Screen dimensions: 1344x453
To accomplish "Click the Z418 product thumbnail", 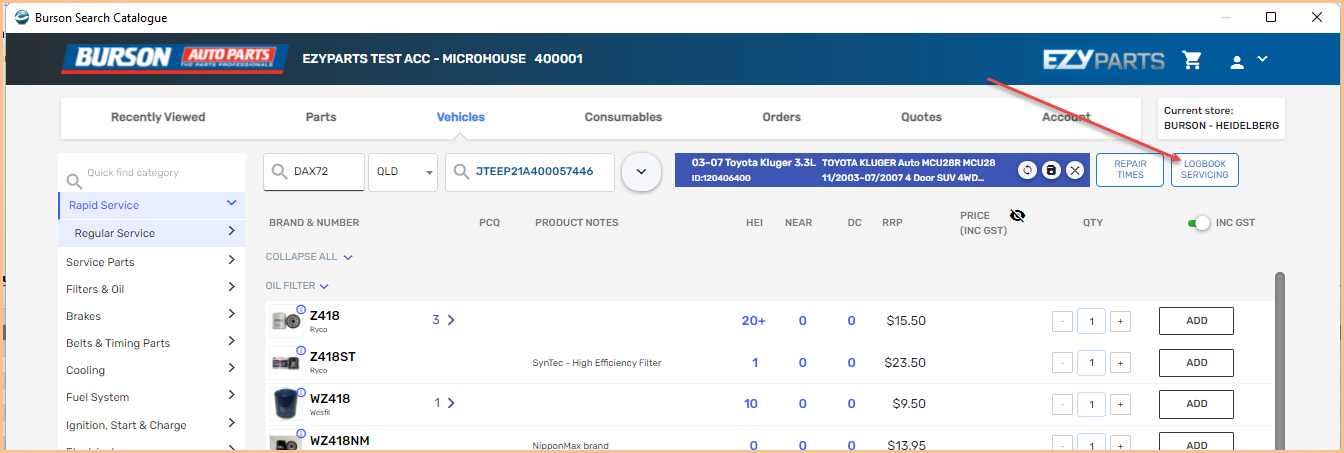I will [x=286, y=320].
